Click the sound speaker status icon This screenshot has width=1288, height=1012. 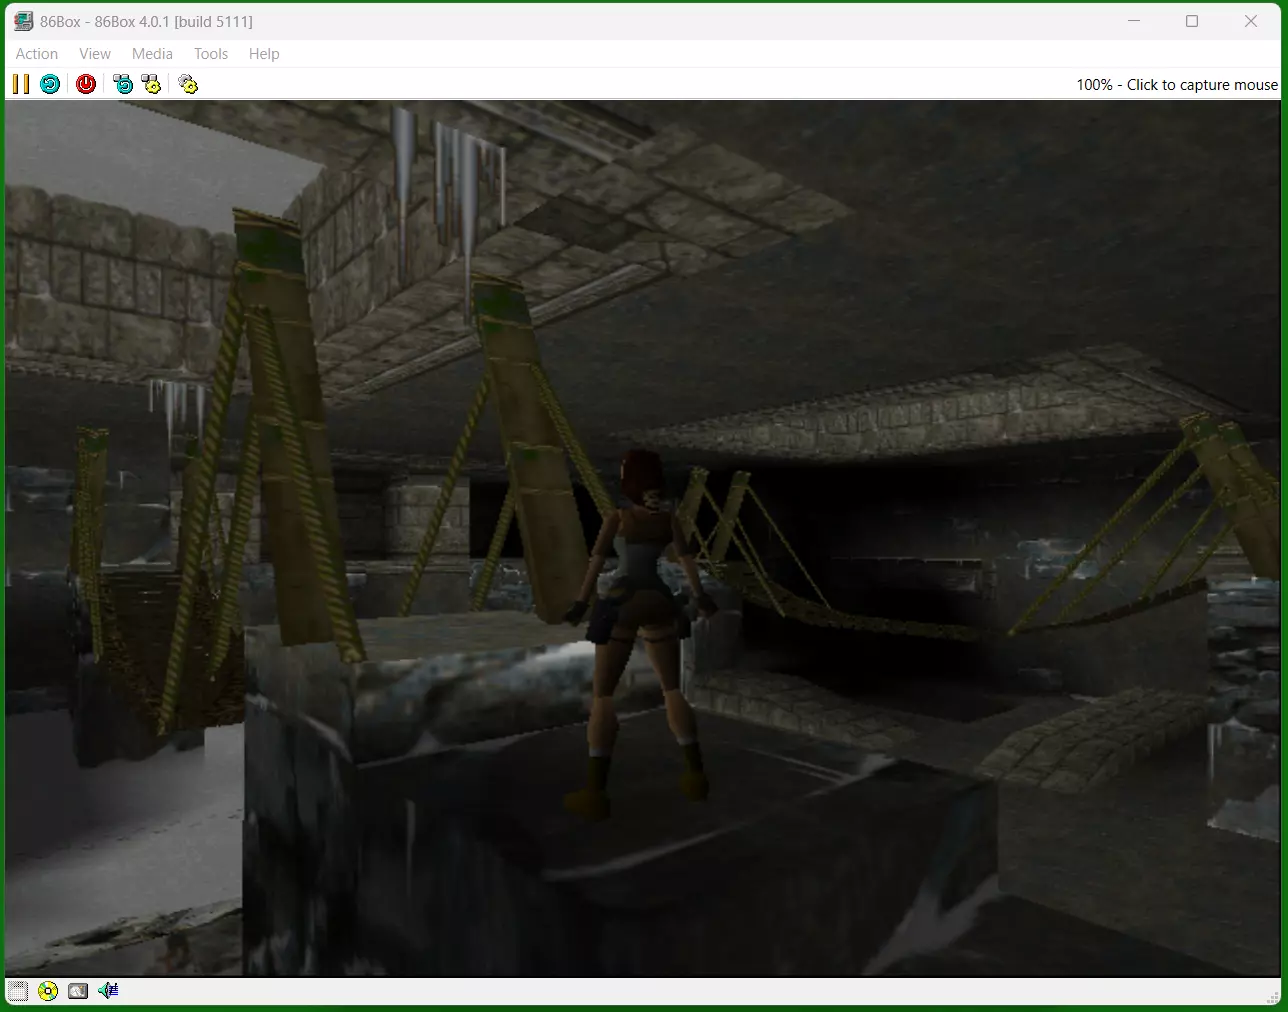click(108, 991)
